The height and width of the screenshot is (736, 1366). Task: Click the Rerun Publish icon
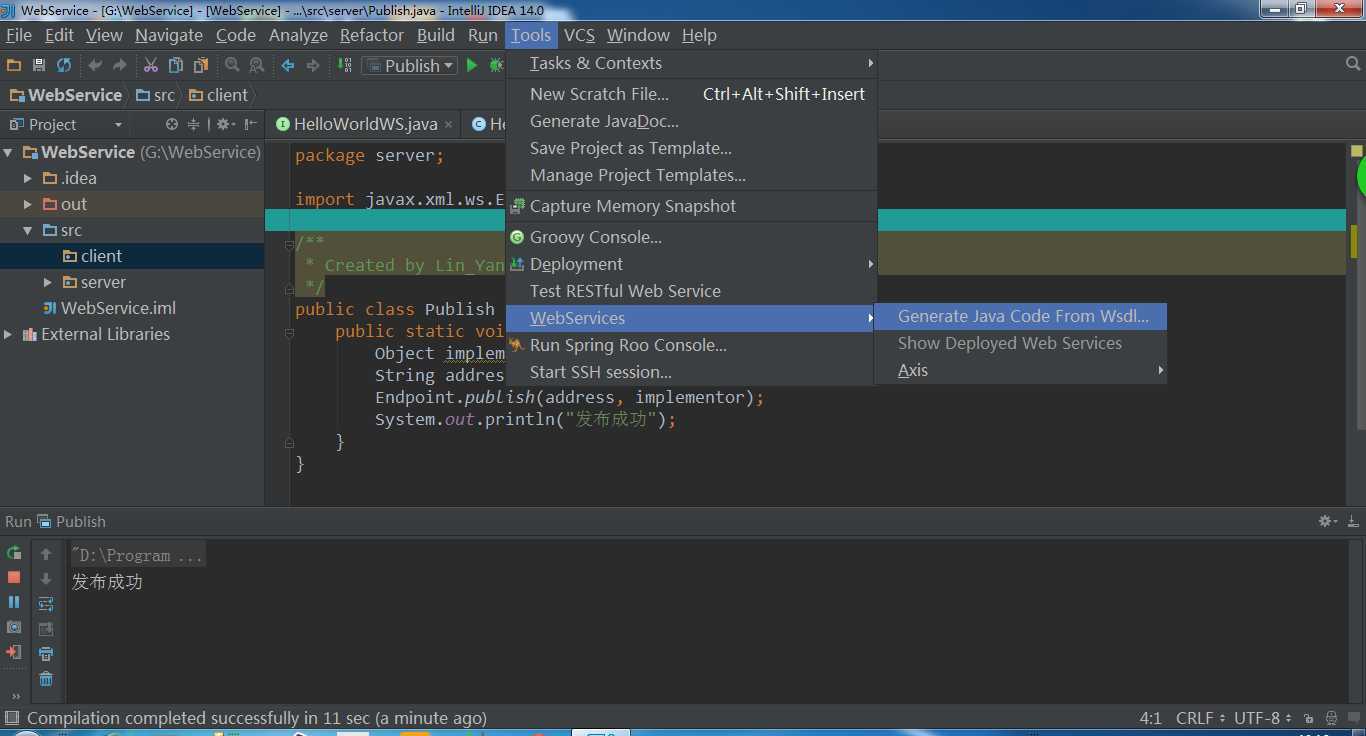(14, 553)
